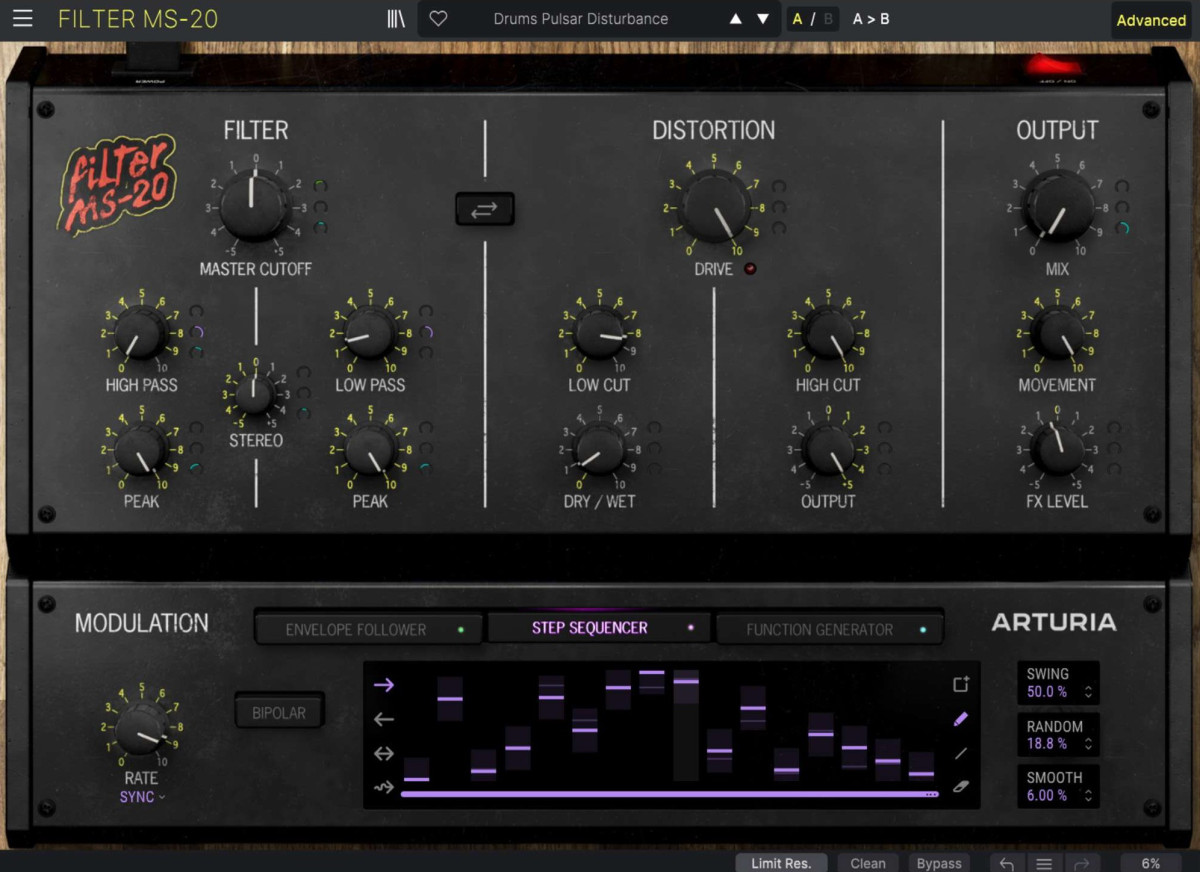
Task: Toggle Bypass of the effect
Action: pyautogui.click(x=939, y=863)
